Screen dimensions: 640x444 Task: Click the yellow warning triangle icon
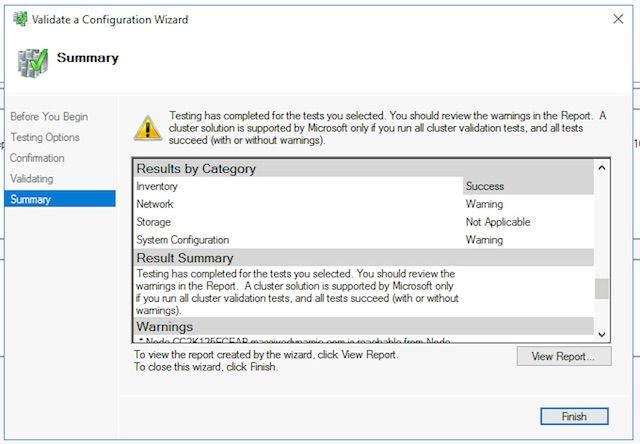[148, 127]
